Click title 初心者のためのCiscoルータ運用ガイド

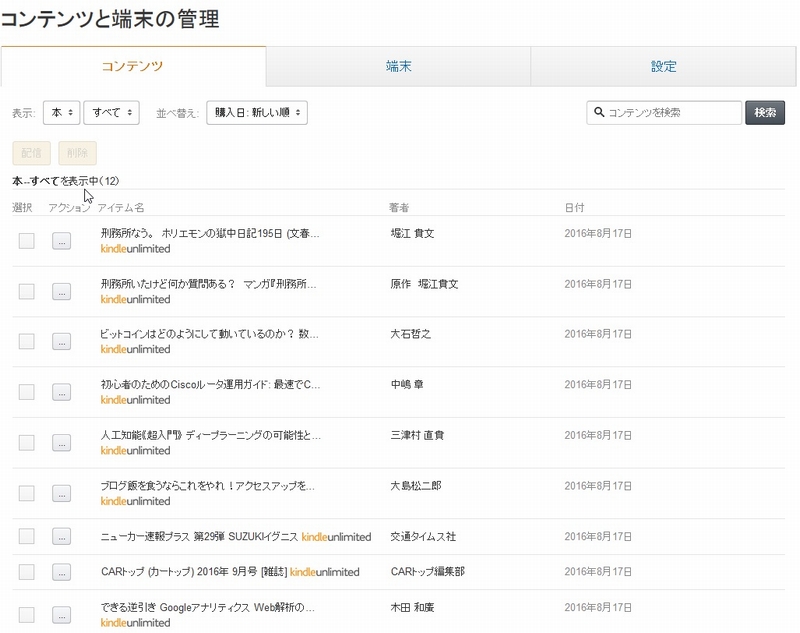coord(210,385)
